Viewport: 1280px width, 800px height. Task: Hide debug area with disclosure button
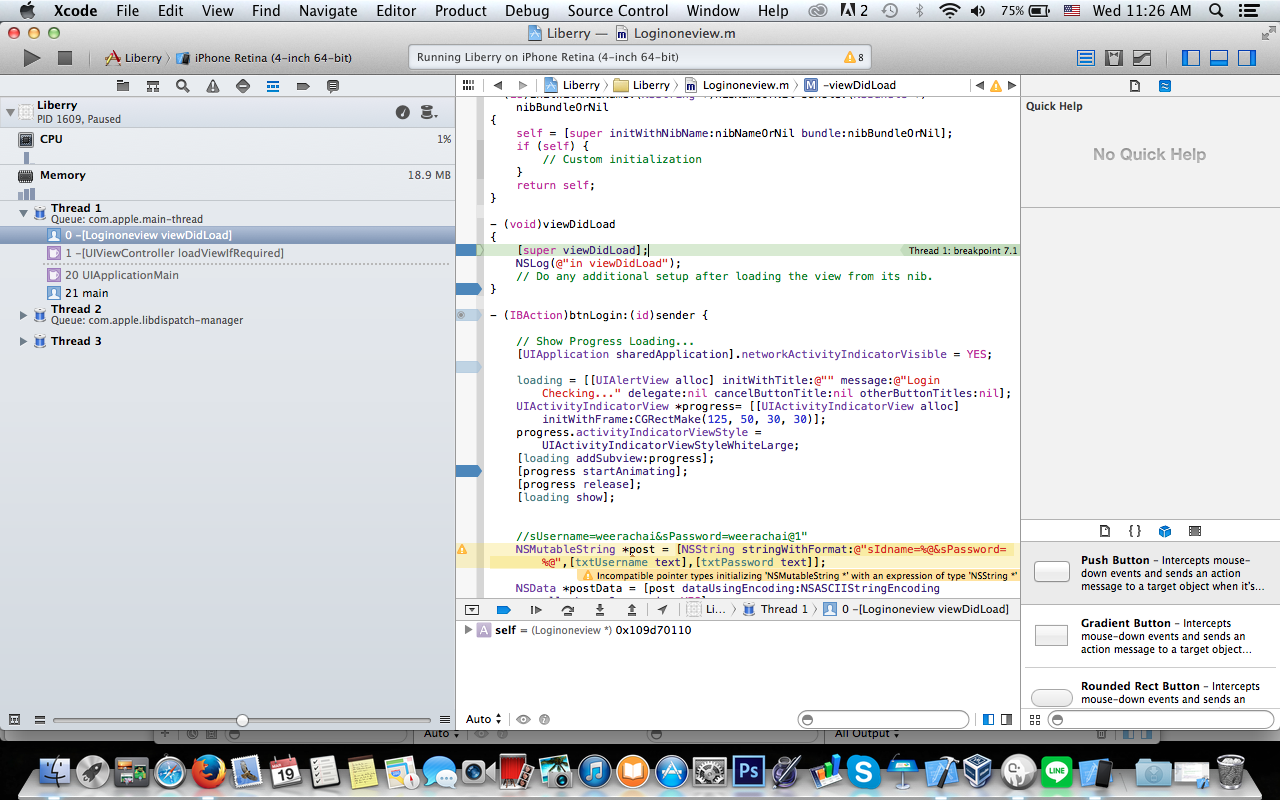click(x=473, y=609)
